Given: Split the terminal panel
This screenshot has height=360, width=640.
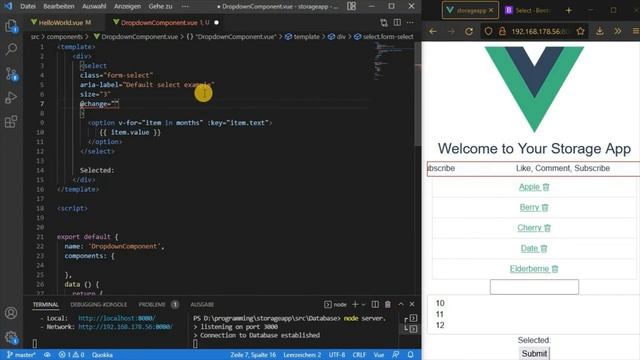Looking at the screenshot, I should pyautogui.click(x=375, y=304).
